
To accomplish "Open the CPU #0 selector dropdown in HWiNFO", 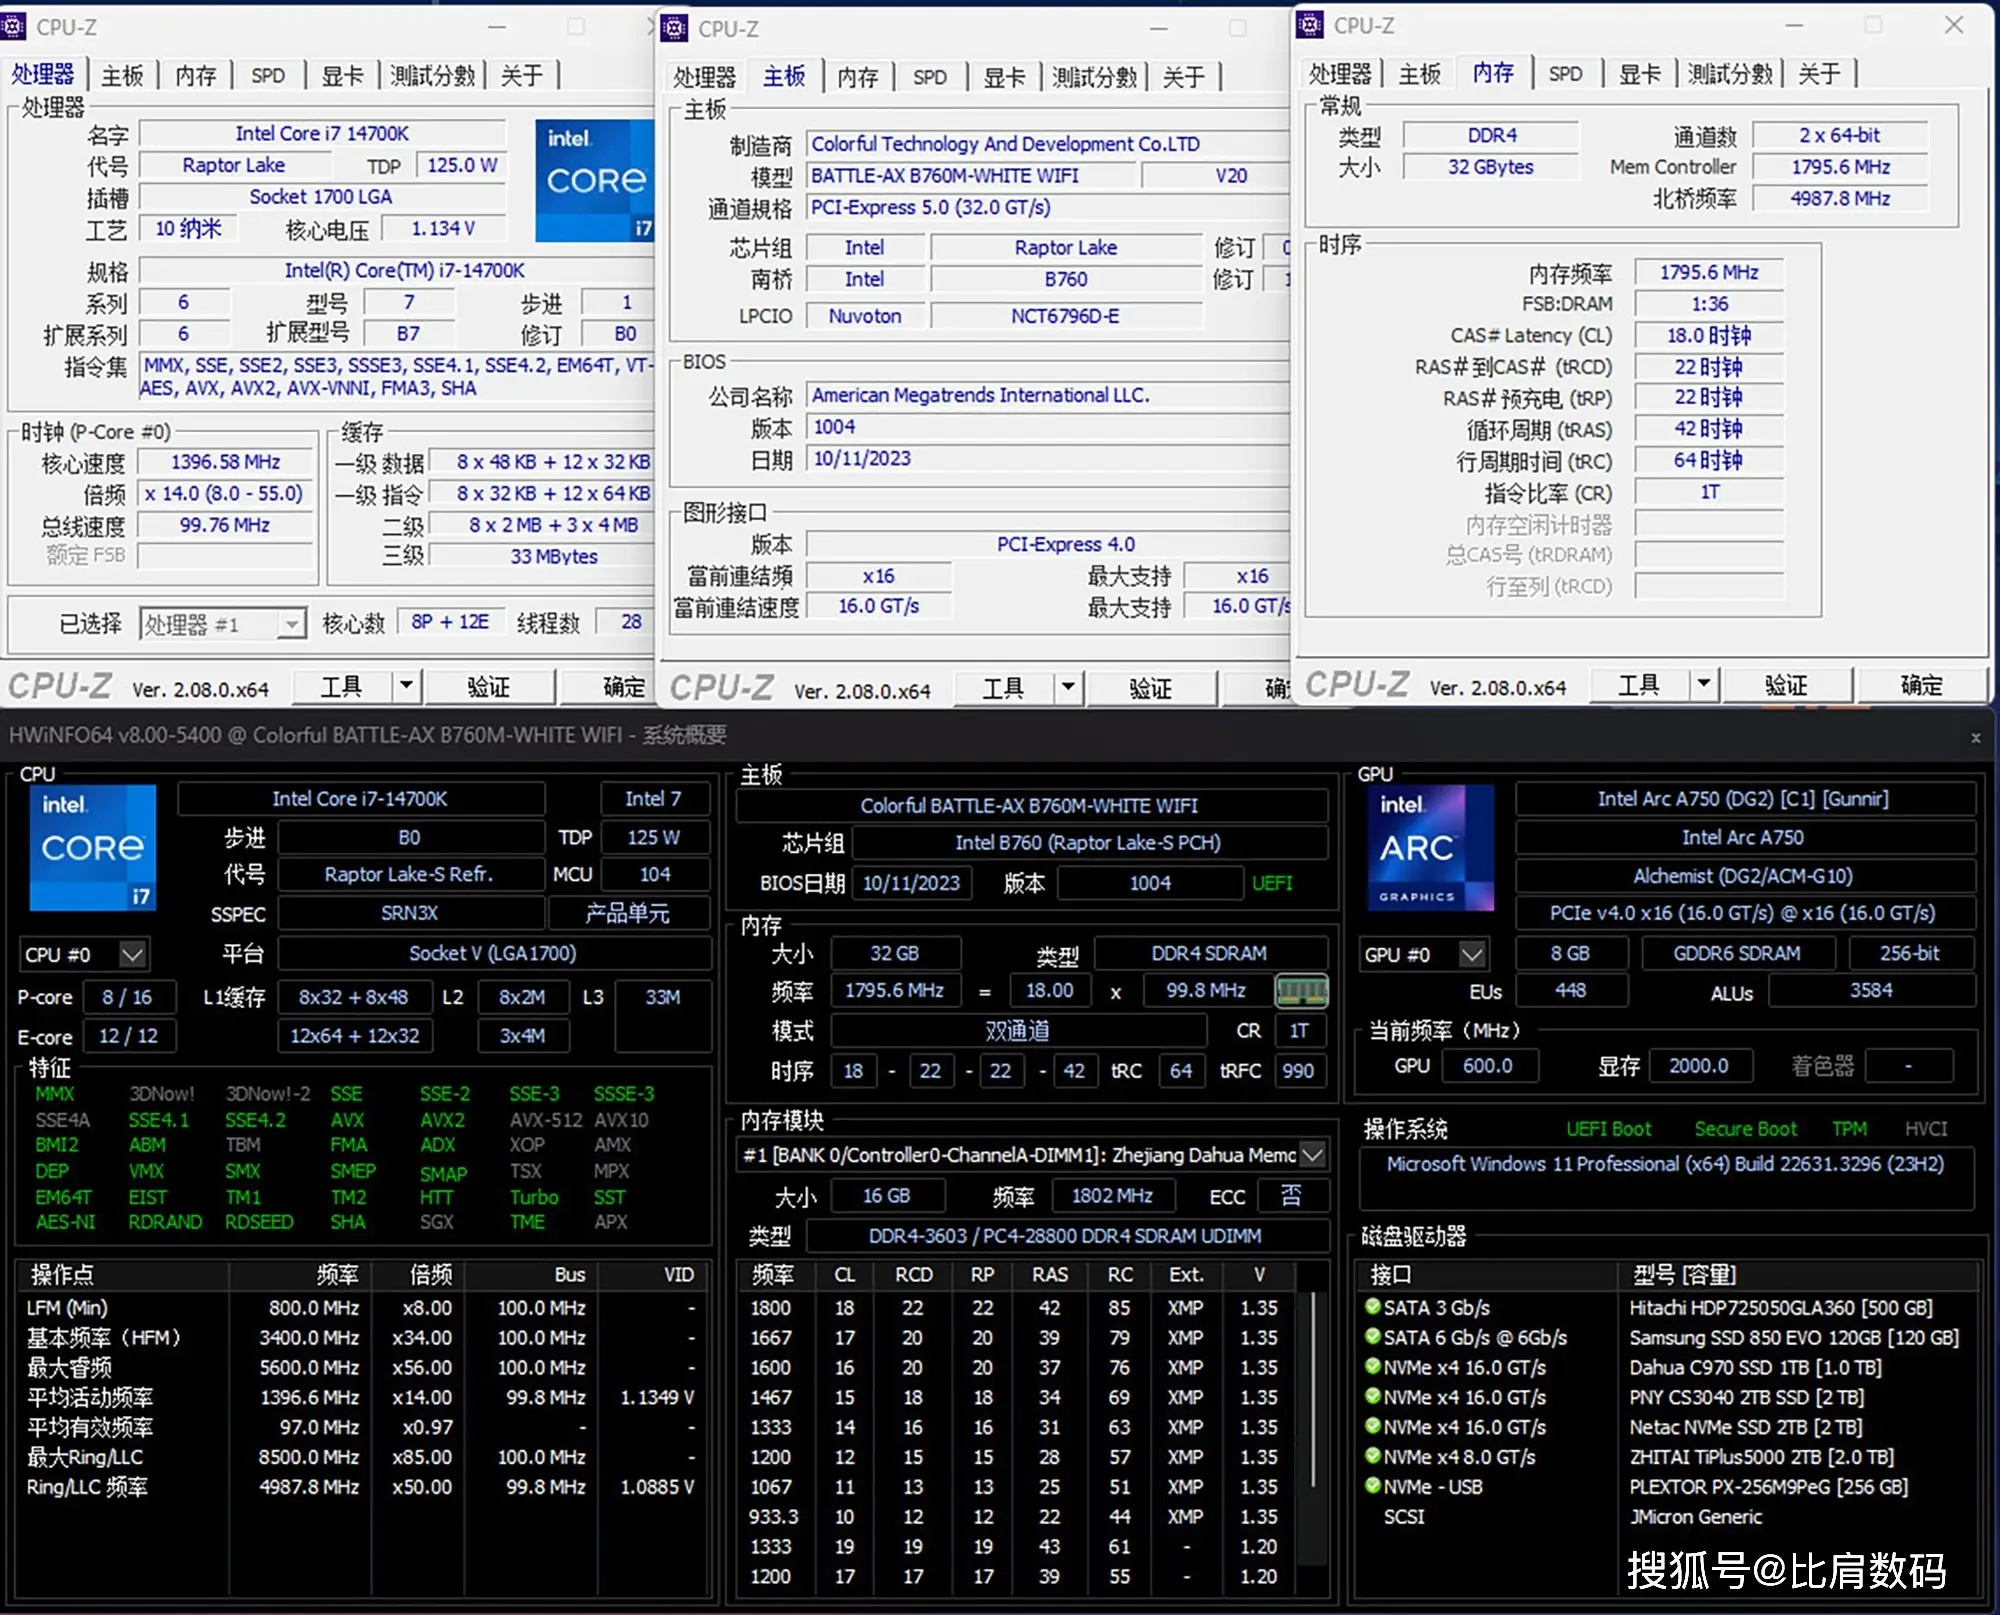I will [x=132, y=954].
